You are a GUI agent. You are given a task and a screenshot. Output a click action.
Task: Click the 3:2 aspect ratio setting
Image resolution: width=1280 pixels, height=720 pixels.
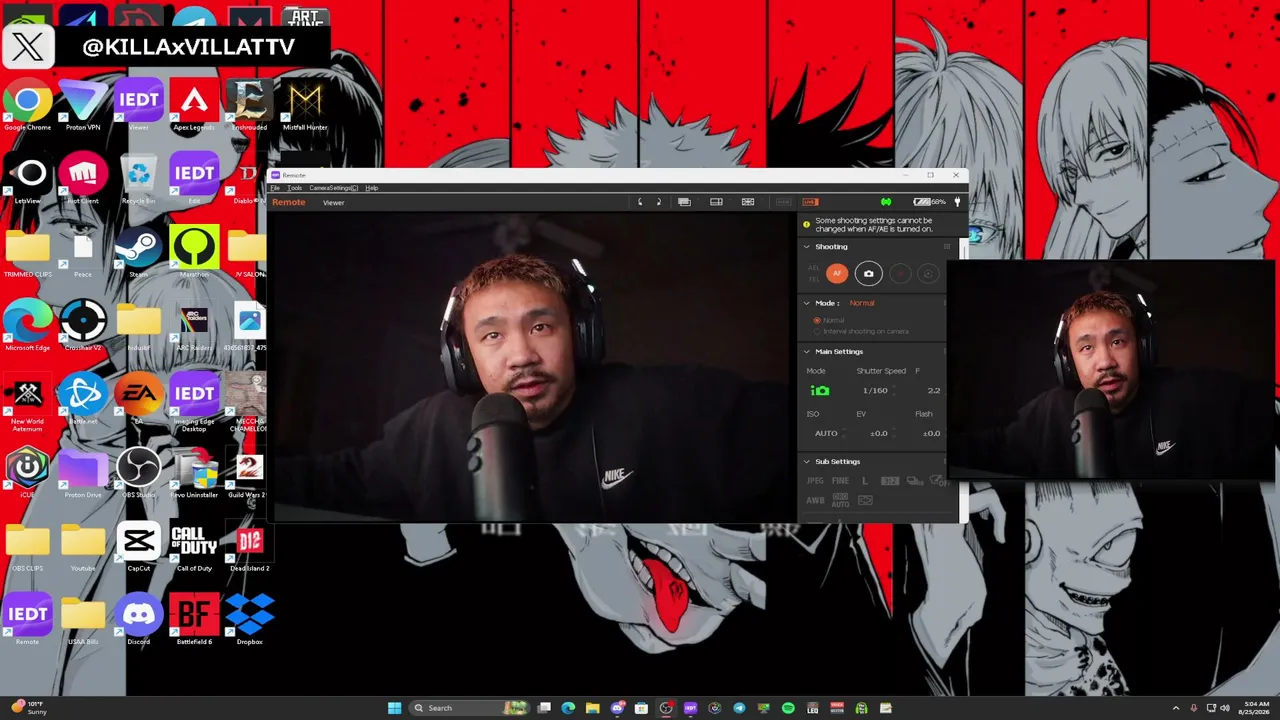point(890,481)
